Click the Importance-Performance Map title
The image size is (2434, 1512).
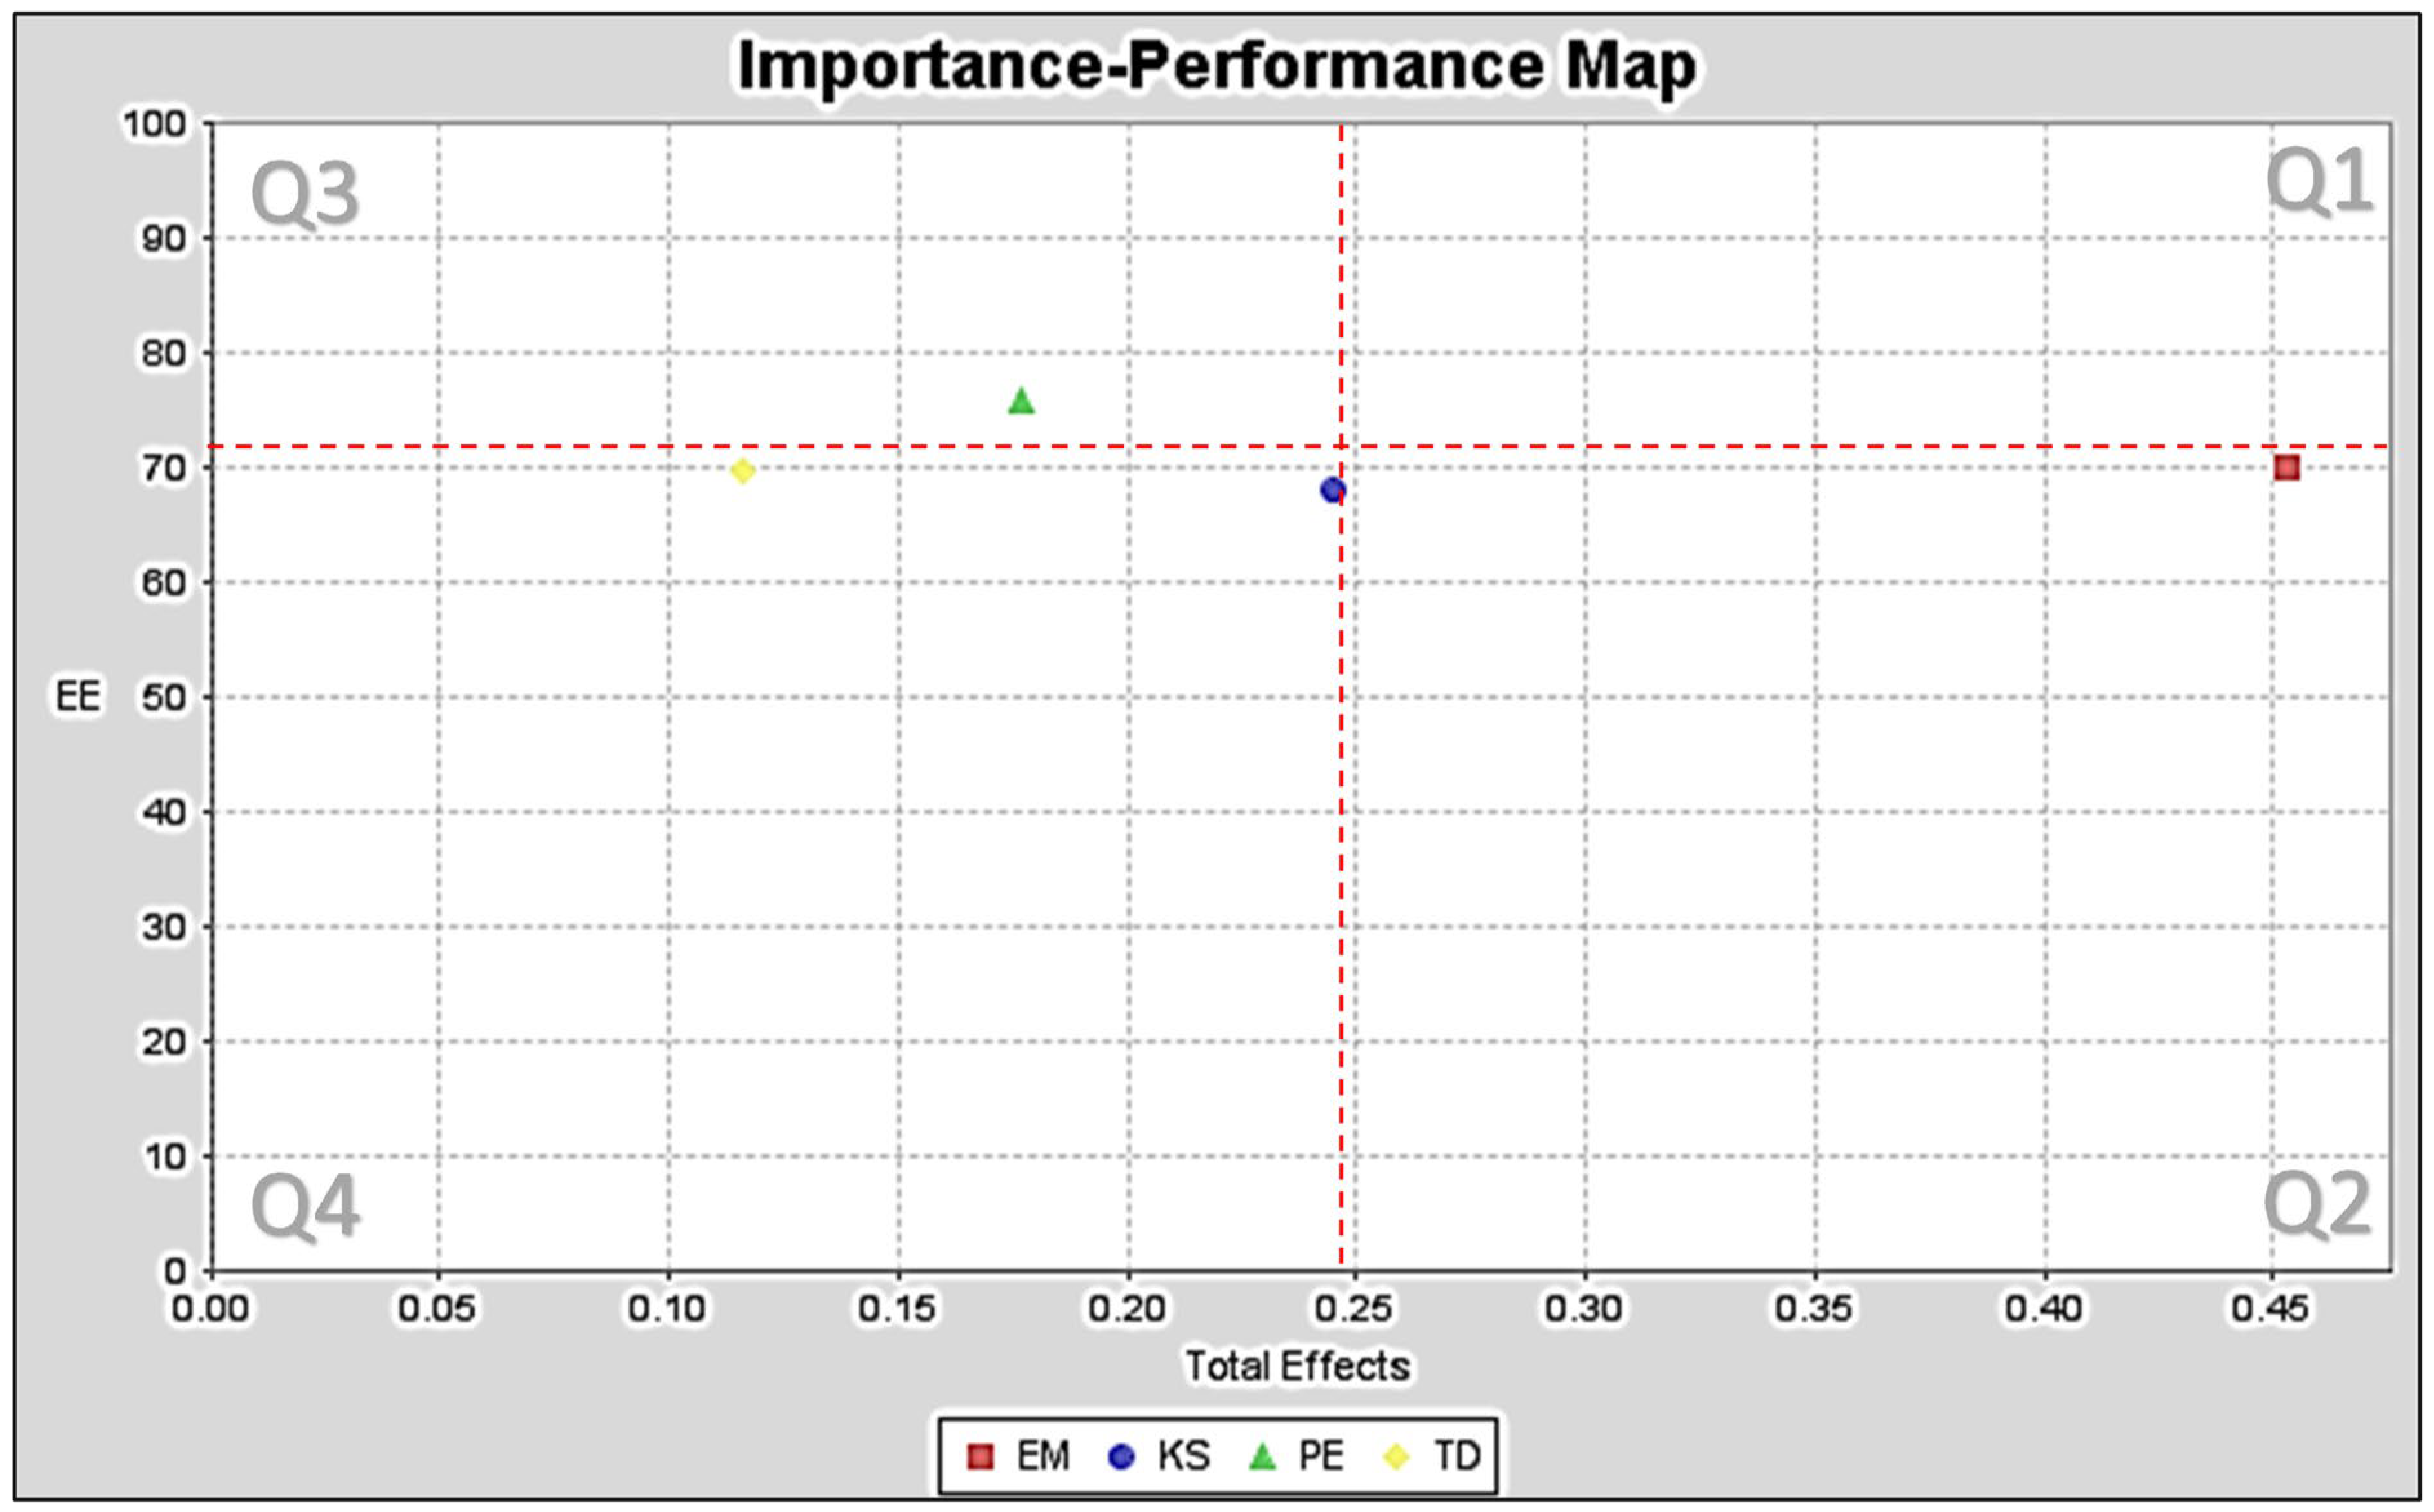(x=1216, y=66)
